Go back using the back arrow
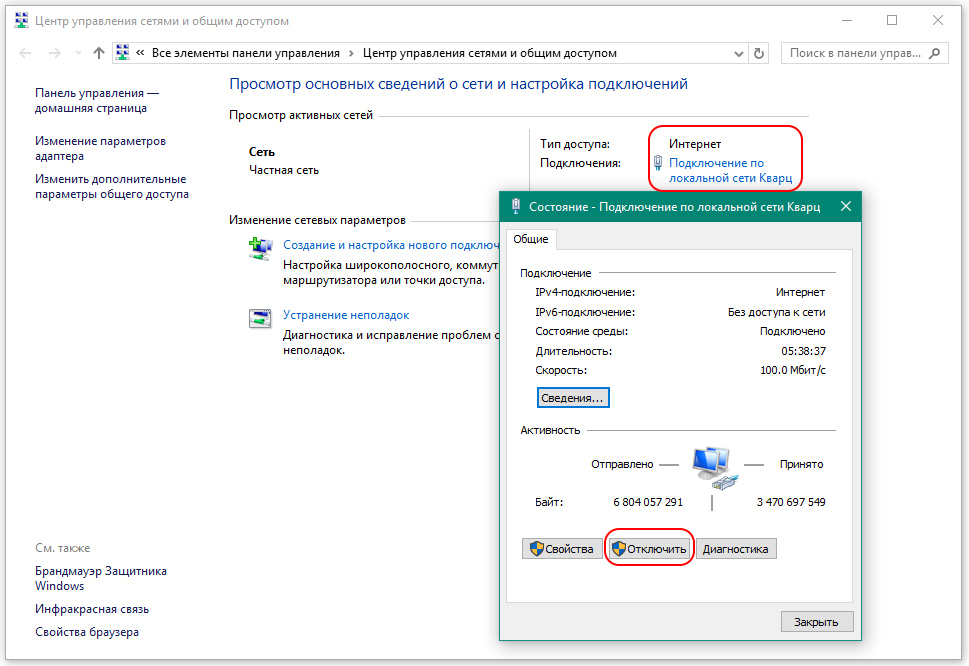The height and width of the screenshot is (666, 969). click(x=25, y=53)
